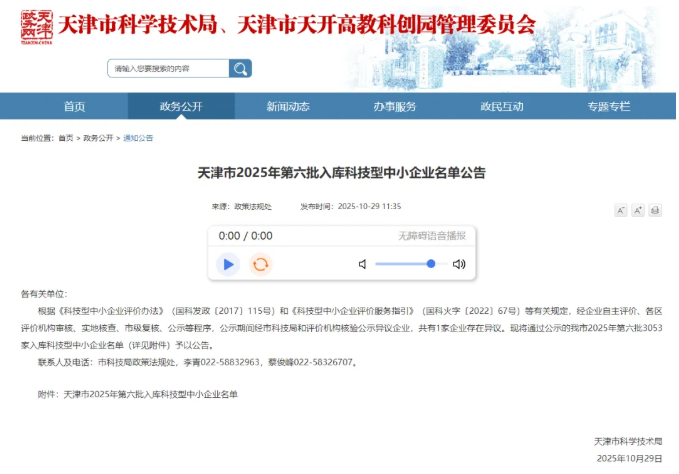The width and height of the screenshot is (679, 474).
Task: Open the attached 科技型中小企业名单 file
Action: (x=150, y=394)
